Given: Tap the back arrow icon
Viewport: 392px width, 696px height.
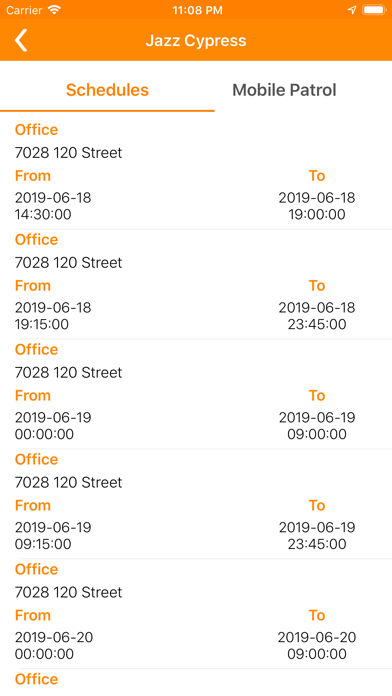Looking at the screenshot, I should coord(21,40).
